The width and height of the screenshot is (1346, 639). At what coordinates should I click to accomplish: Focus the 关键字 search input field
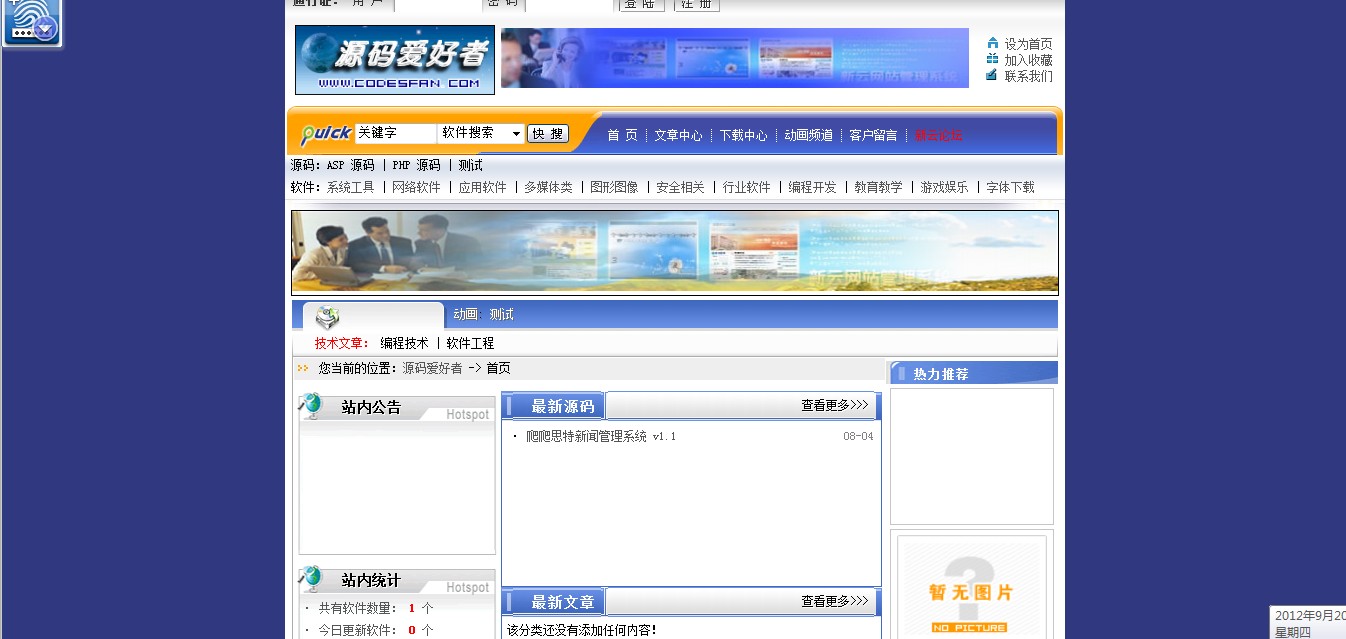point(396,133)
